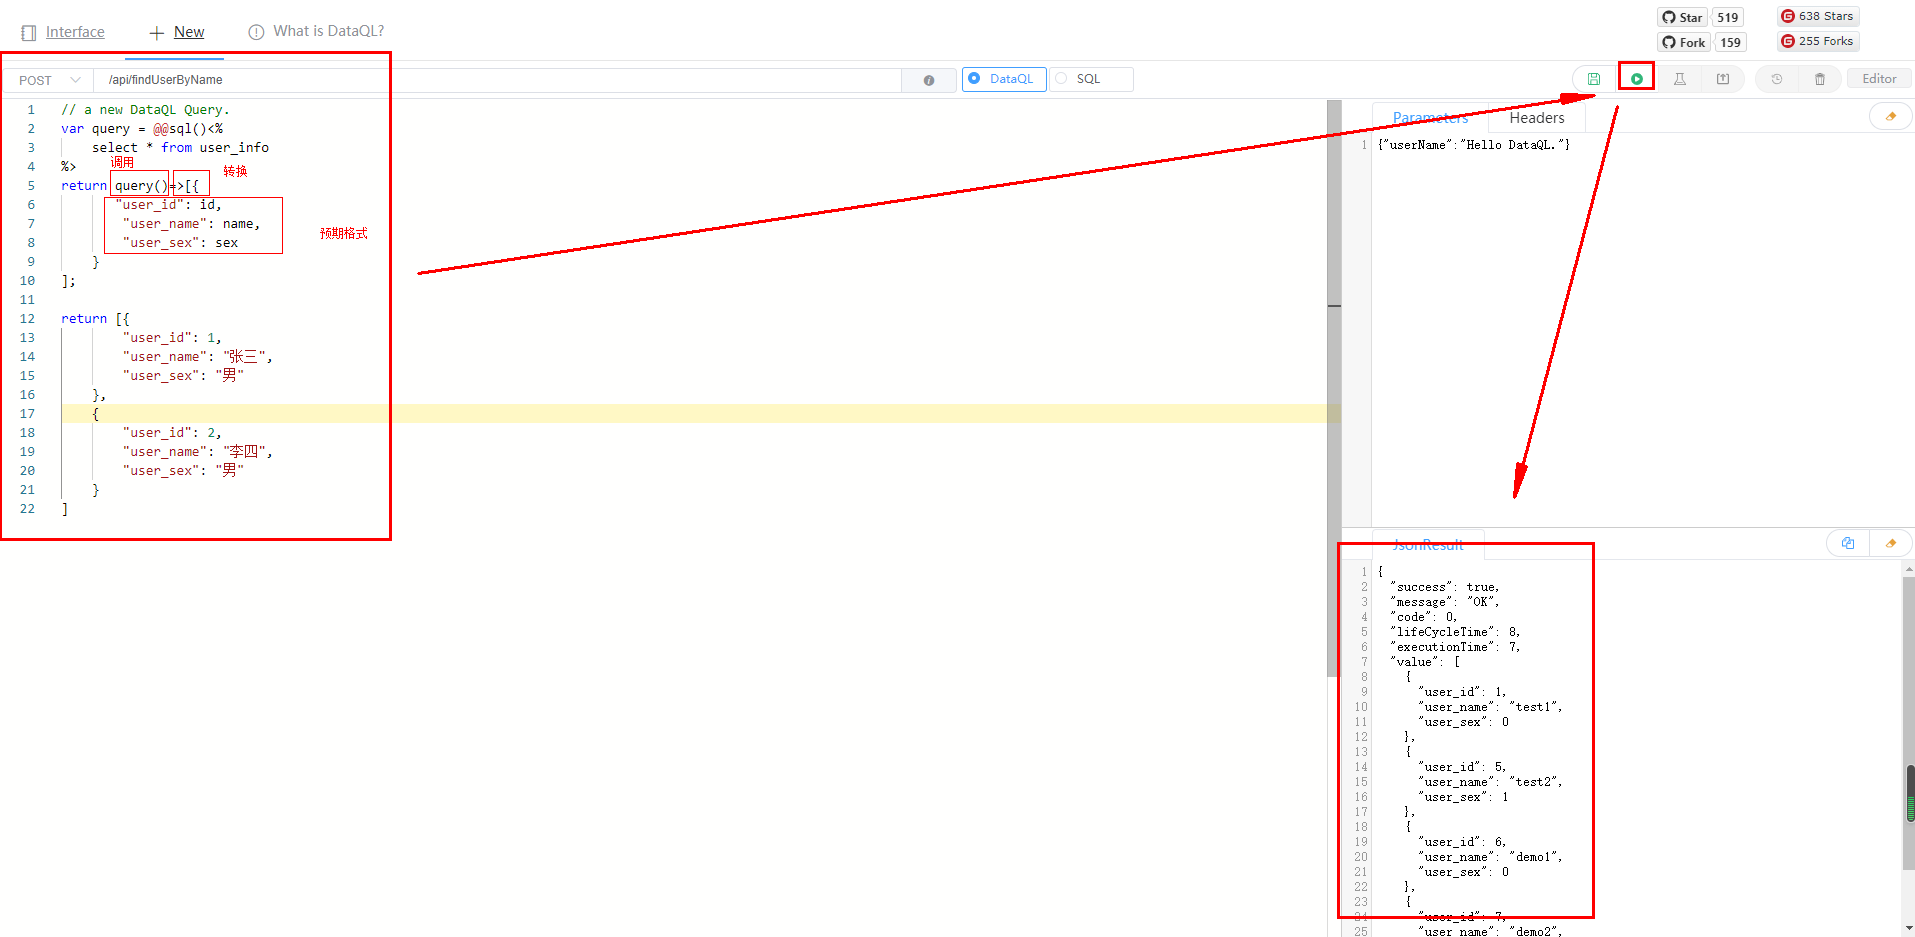
Task: Click code line '"user_name": name,'
Action: point(191,223)
